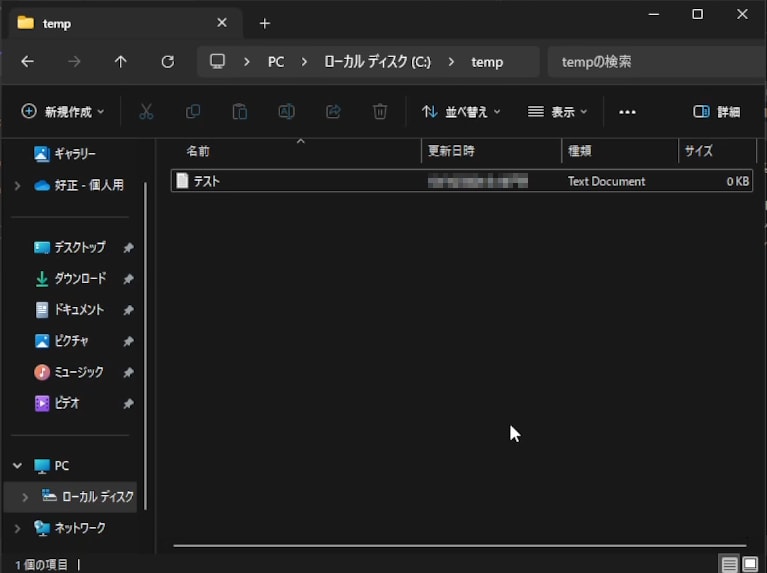Click the Paste clipboard icon
This screenshot has height=573, width=767.
(x=239, y=112)
